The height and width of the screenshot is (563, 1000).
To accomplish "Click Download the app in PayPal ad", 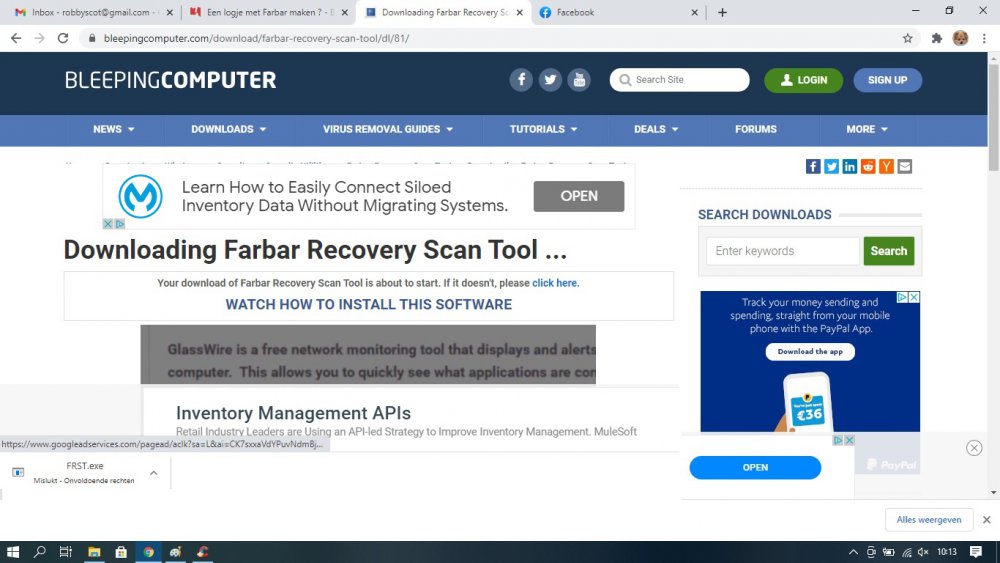I will pos(810,351).
